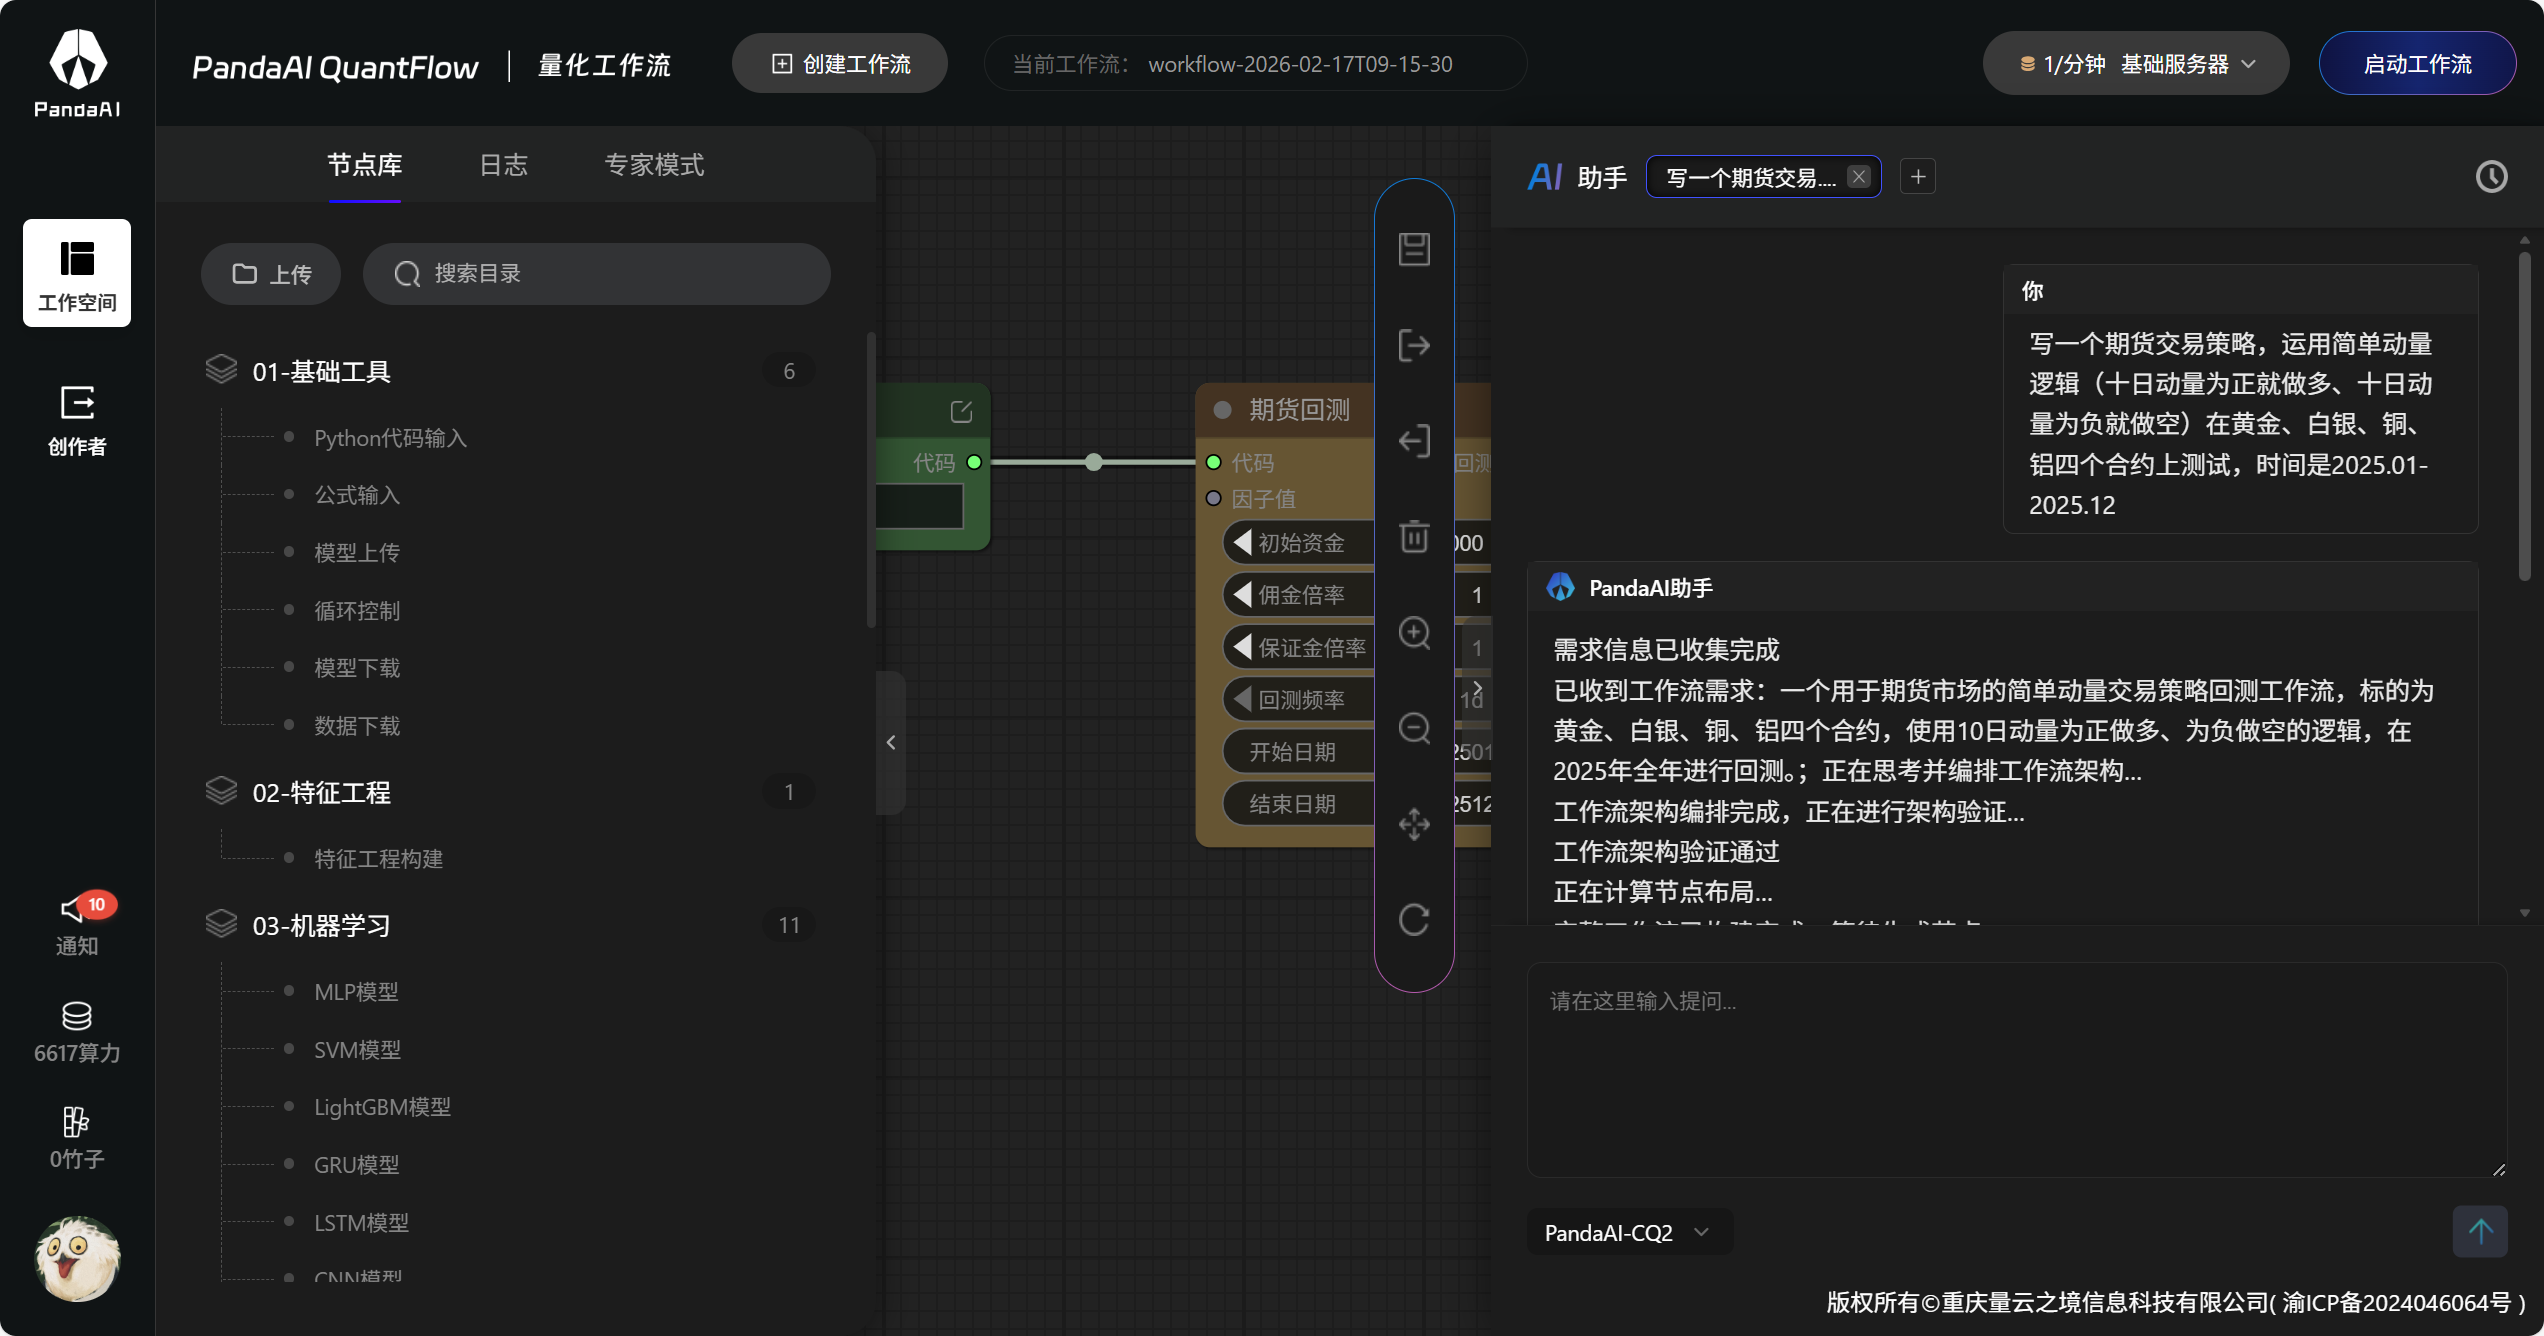The height and width of the screenshot is (1336, 2544).
Task: Select the Python代码输入 node
Action: (x=390, y=438)
